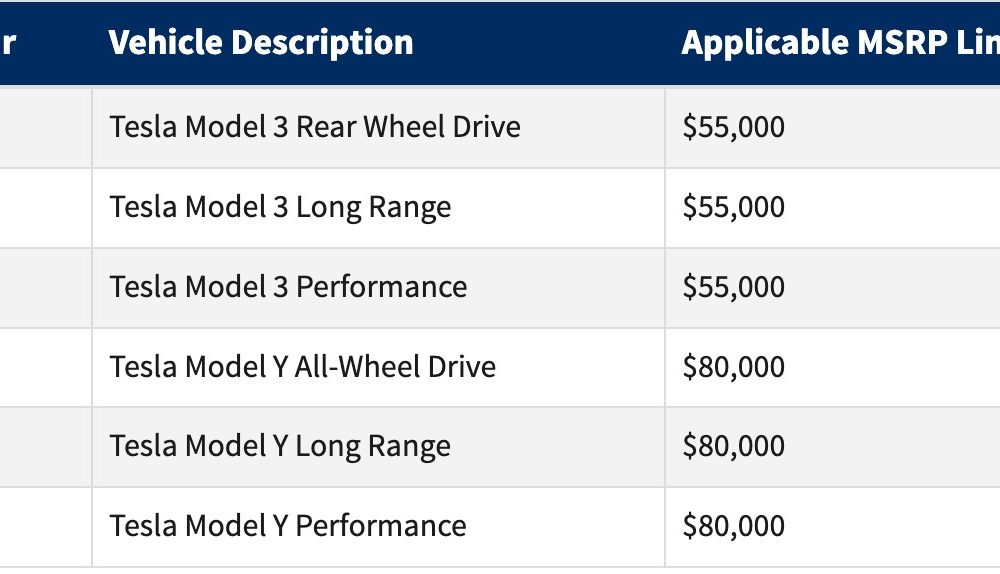The height and width of the screenshot is (574, 1000).
Task: Click the left cell of Model Y Performance row
Action: (x=46, y=527)
